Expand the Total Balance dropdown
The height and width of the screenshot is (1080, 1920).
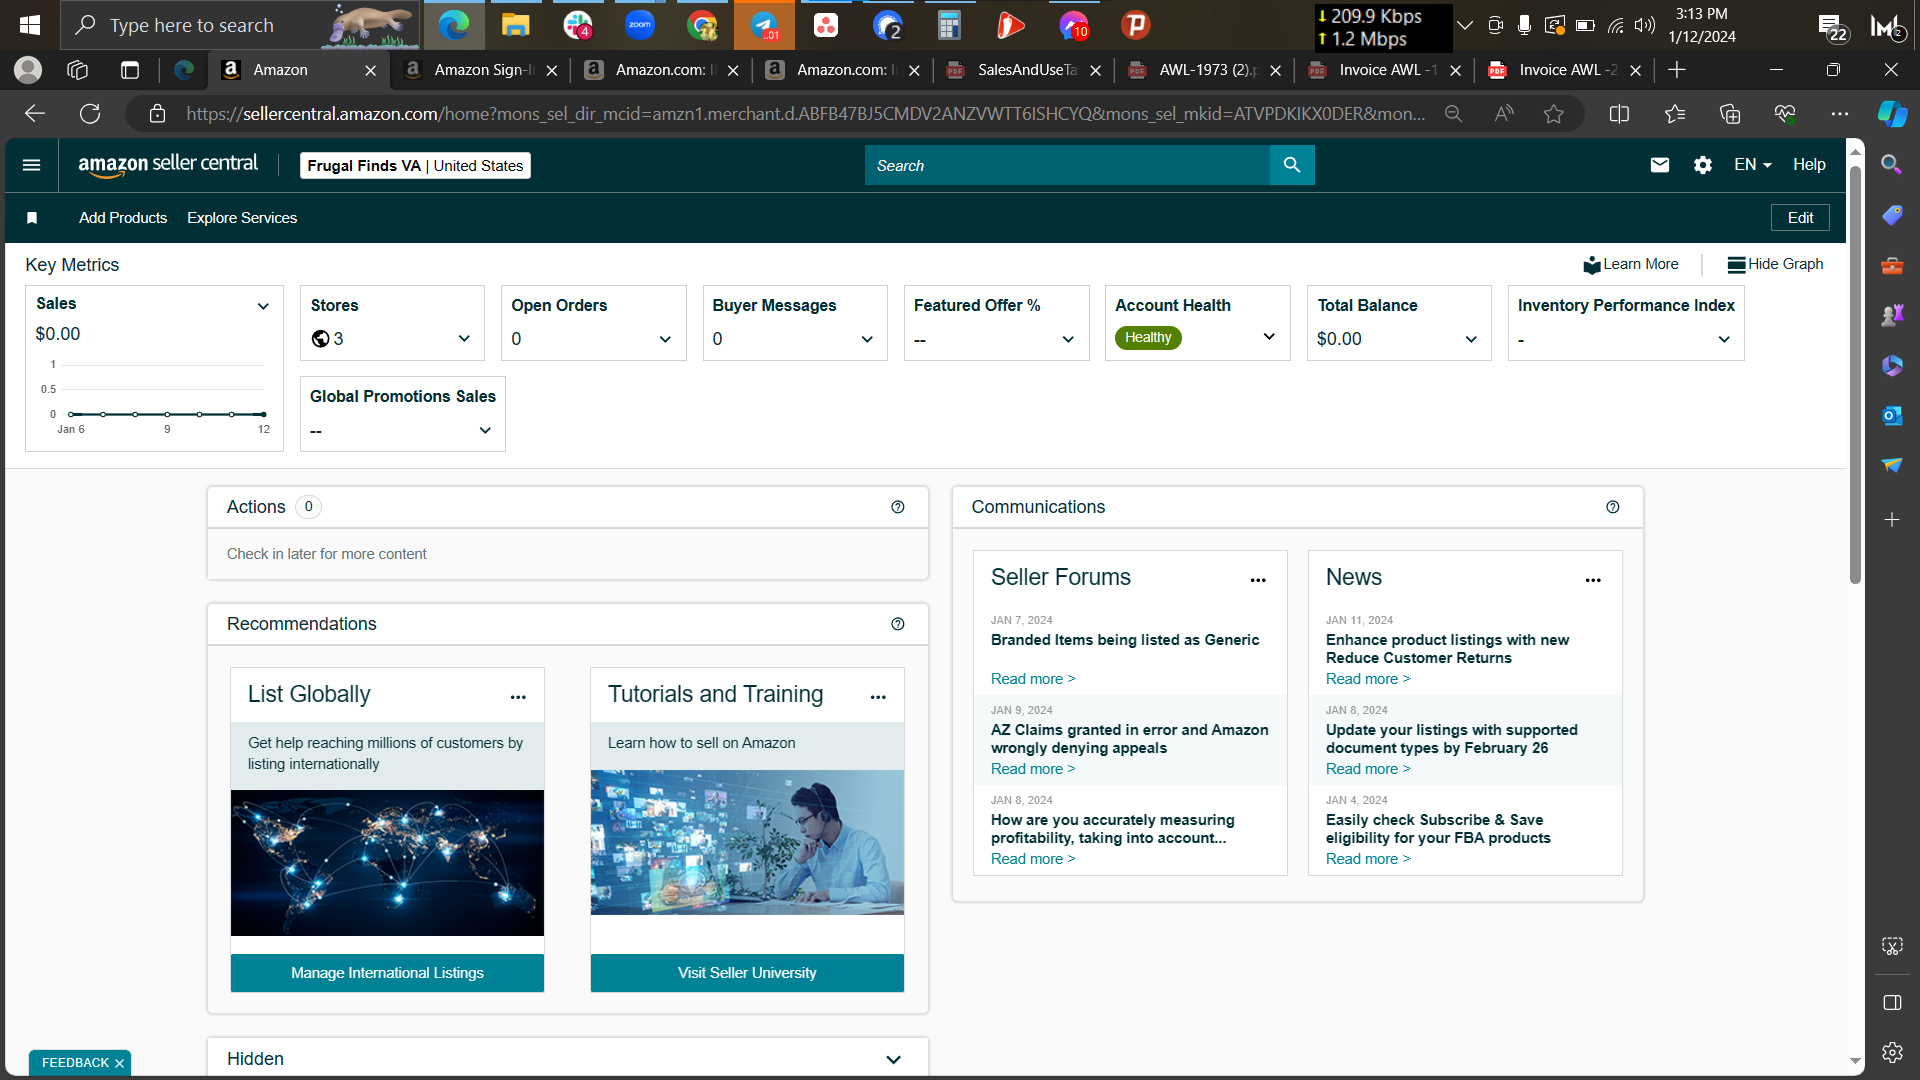click(1471, 340)
